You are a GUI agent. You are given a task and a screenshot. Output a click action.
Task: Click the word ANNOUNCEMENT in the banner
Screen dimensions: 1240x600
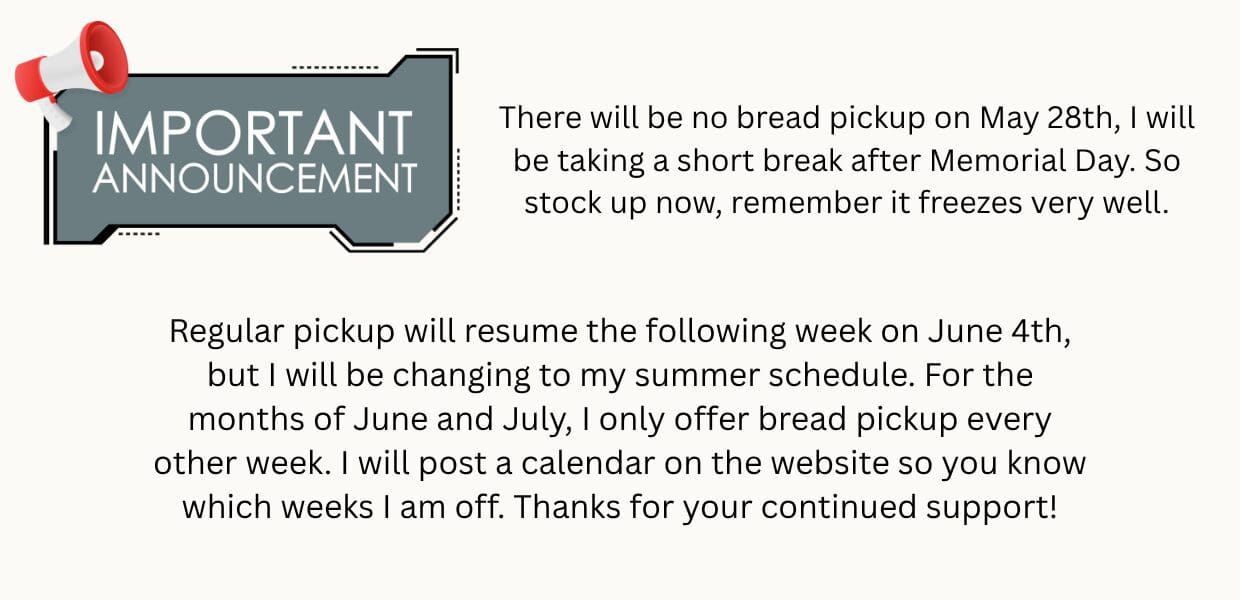pos(255,178)
